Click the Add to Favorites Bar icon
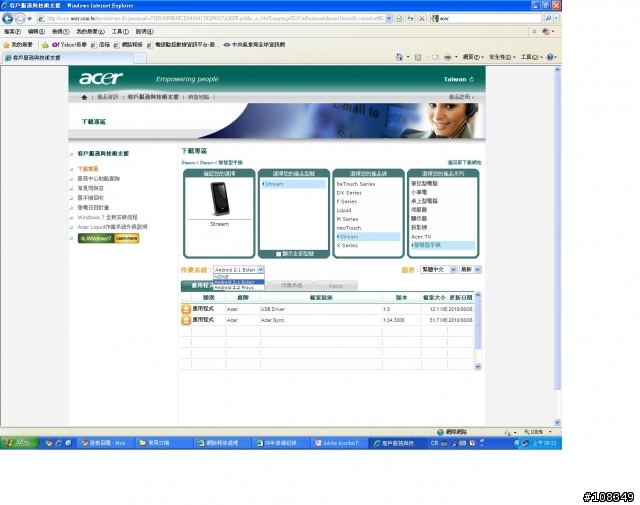Image resolution: width=640 pixels, height=505 pixels. tap(45, 44)
